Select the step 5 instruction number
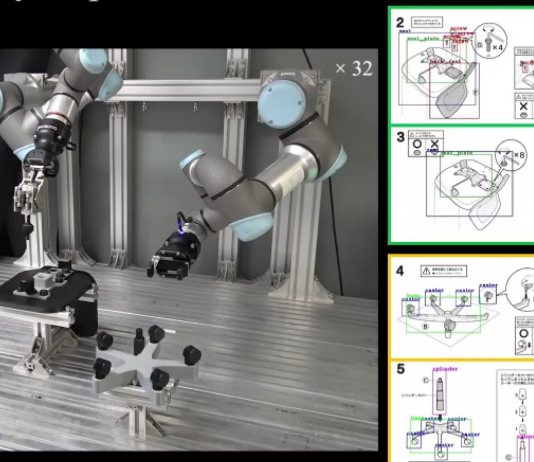The image size is (534, 462). tap(400, 369)
